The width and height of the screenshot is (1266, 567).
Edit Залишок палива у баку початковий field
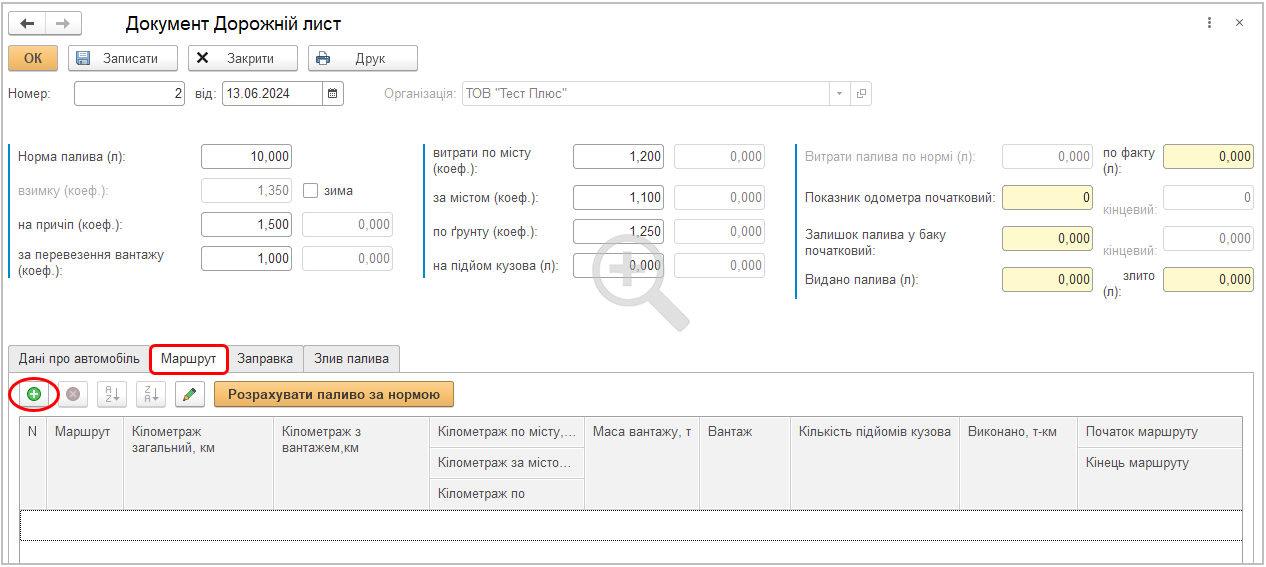(x=1048, y=238)
